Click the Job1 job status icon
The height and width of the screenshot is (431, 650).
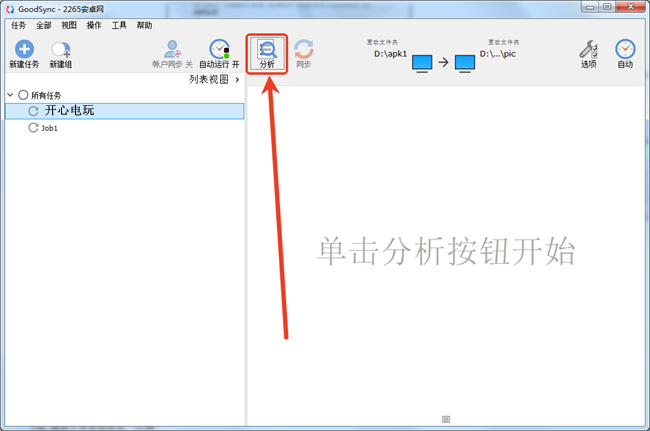point(33,128)
